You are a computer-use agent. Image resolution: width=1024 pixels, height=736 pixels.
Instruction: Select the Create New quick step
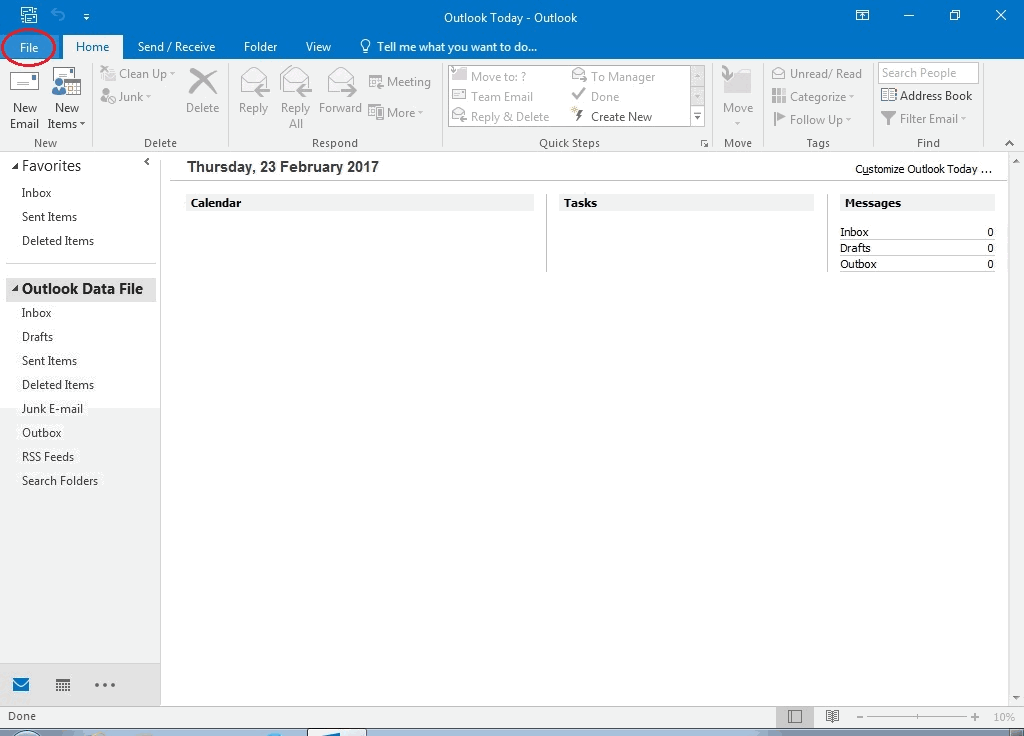point(611,116)
